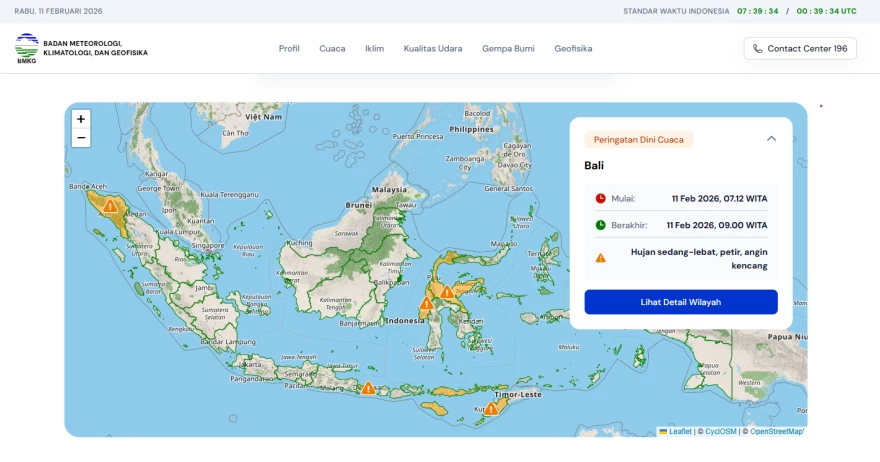Open the Geofisika menu
The width and height of the screenshot is (880, 462).
tap(573, 49)
